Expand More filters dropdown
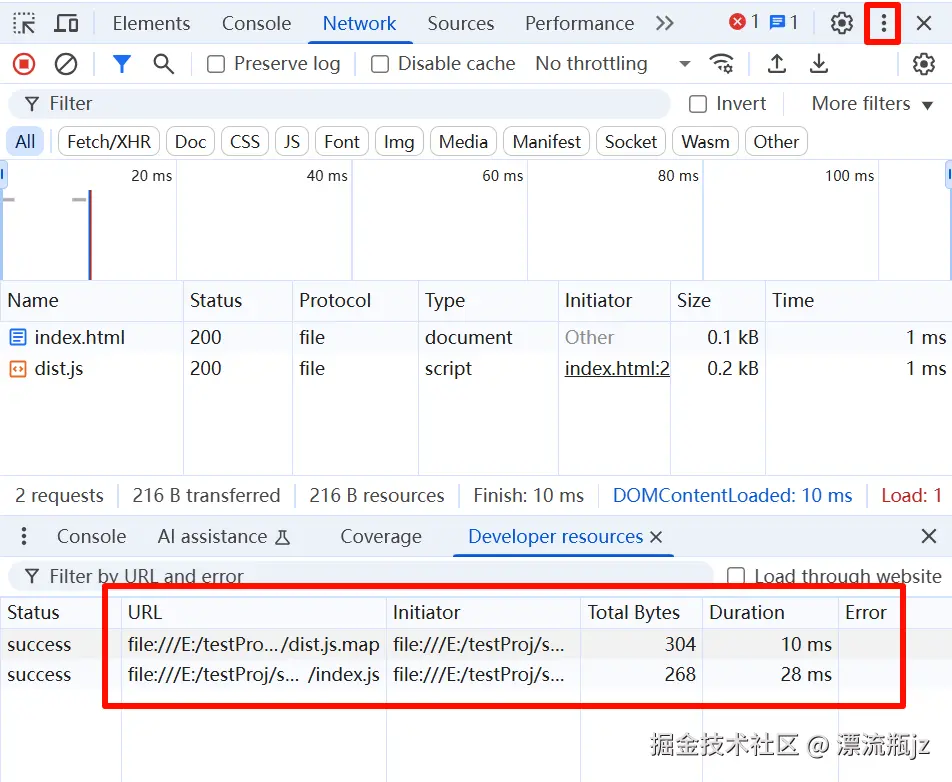Viewport: 952px width, 782px height. coord(872,104)
